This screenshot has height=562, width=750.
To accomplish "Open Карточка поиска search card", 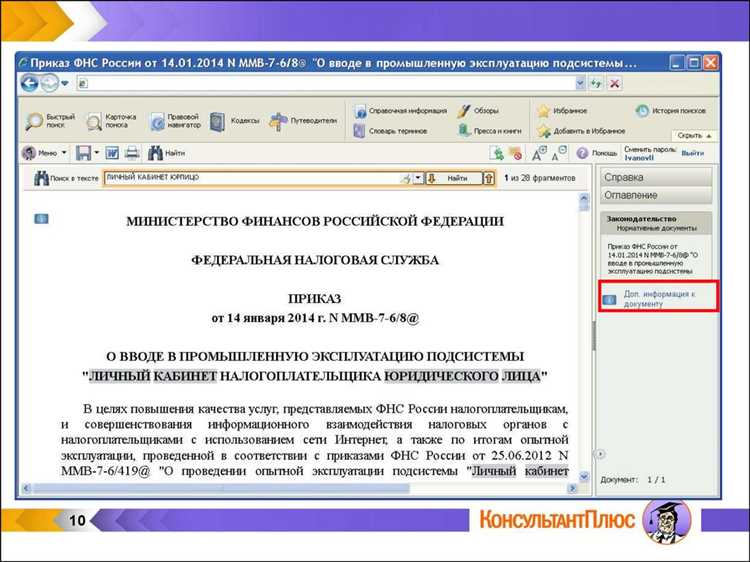I will pos(112,121).
